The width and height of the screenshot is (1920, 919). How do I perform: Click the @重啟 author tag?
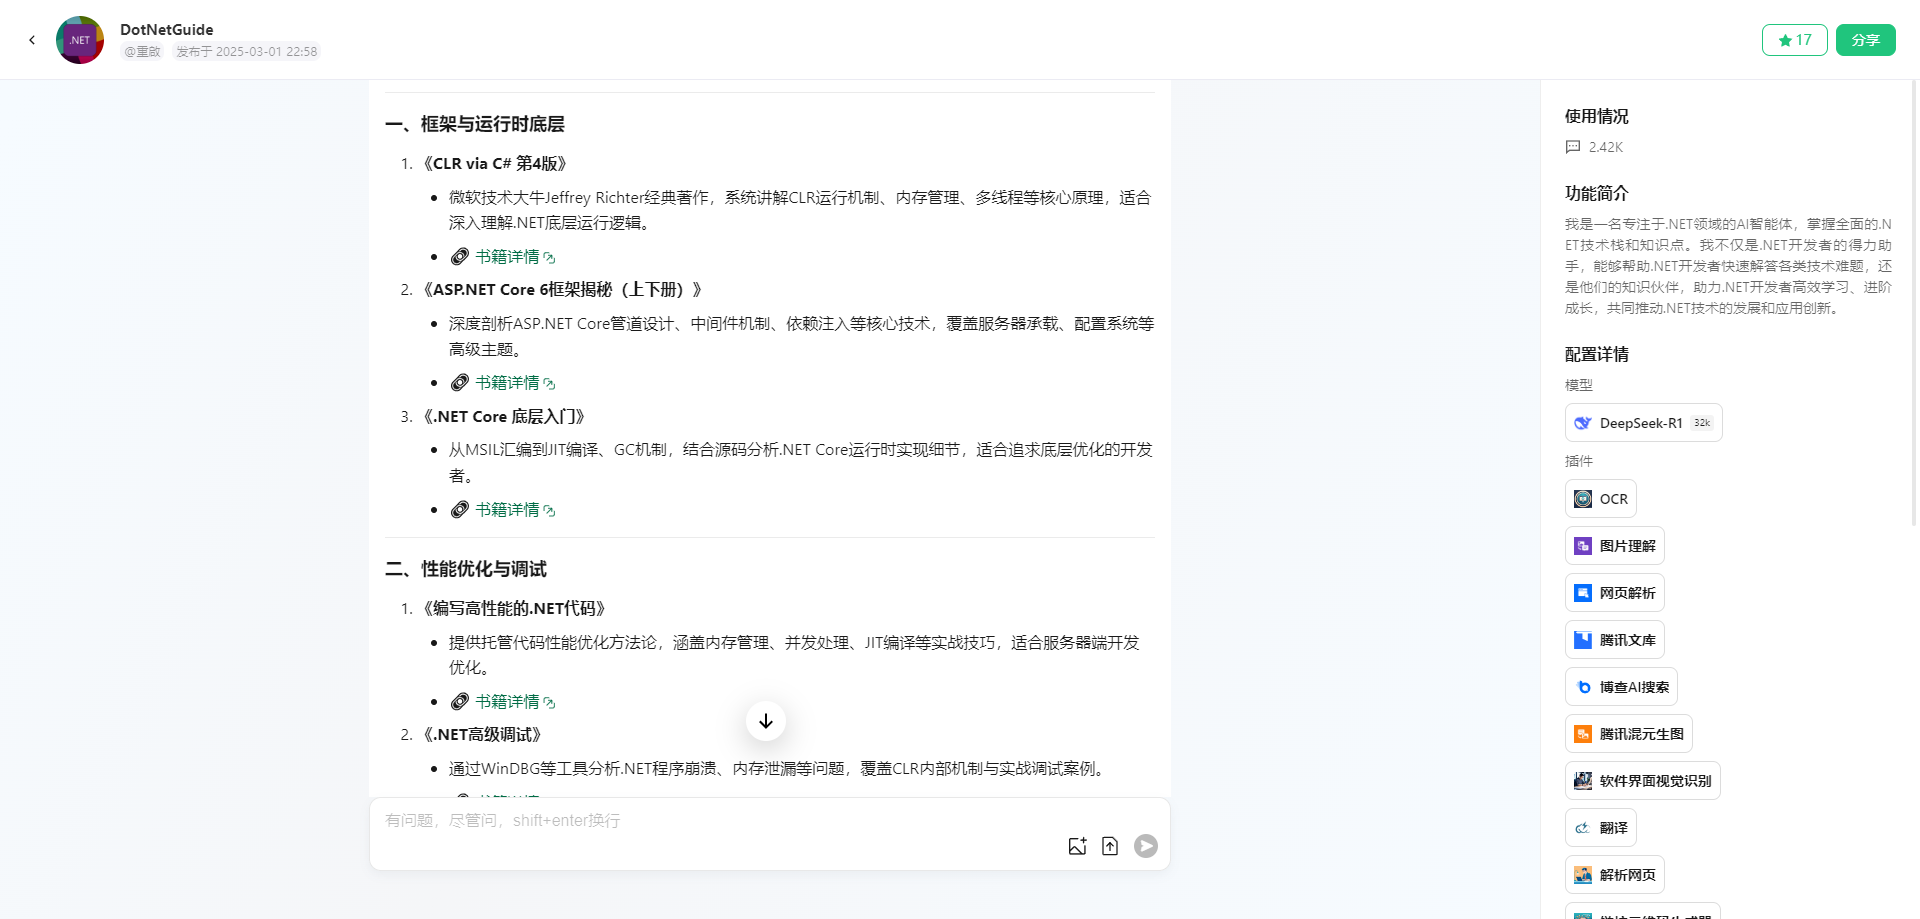[142, 52]
